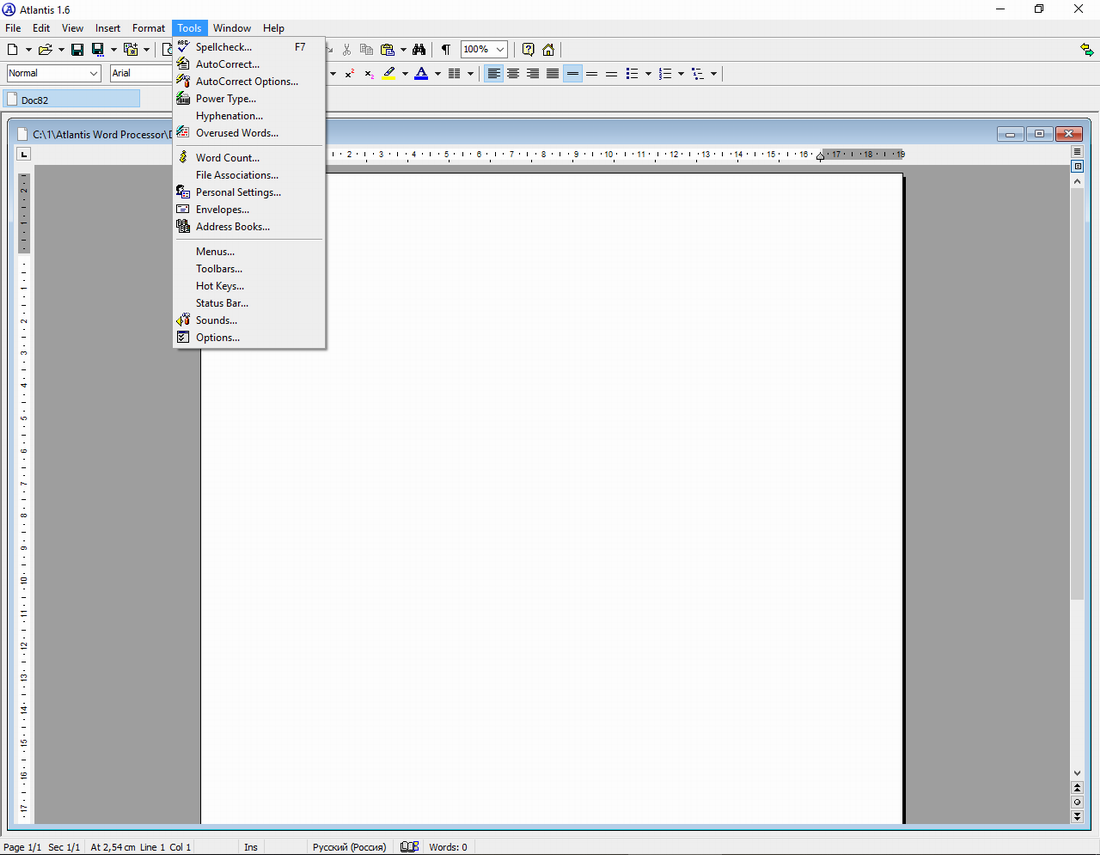Screen dimensions: 1100x855
Task: Toggle single line spacing
Action: pos(572,74)
